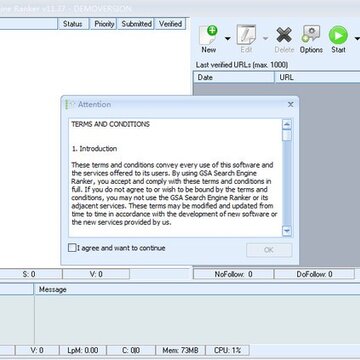
Task: Click the "DoFollow: 0" status cell
Action: point(314,274)
